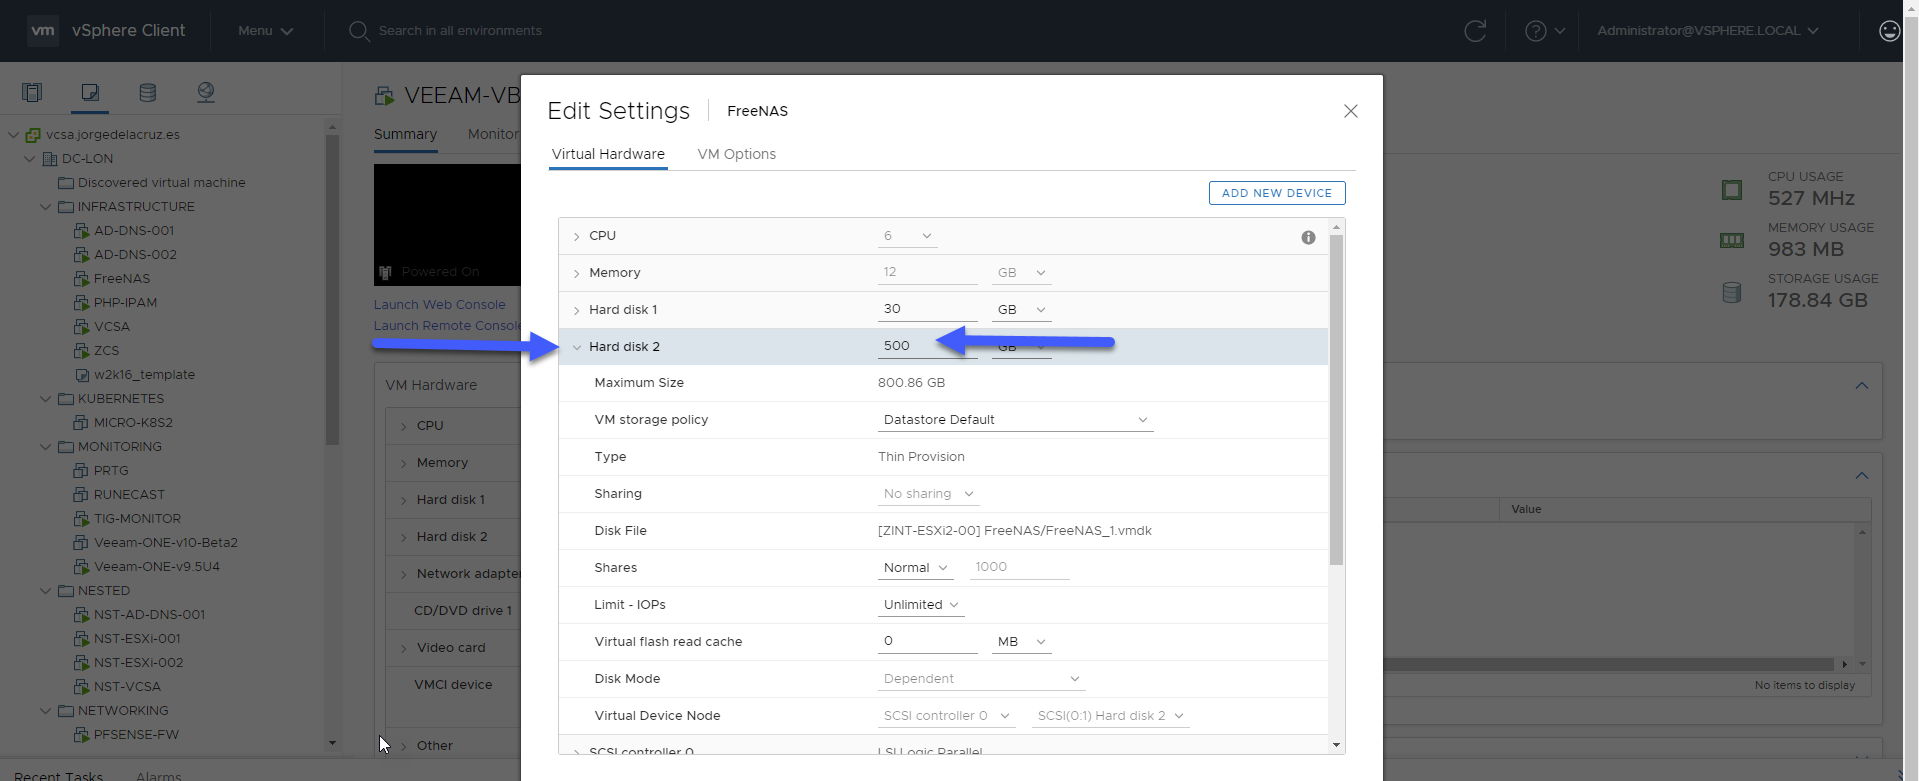Click the Hard disk 2 size field
This screenshot has height=781, width=1919.
pos(927,346)
